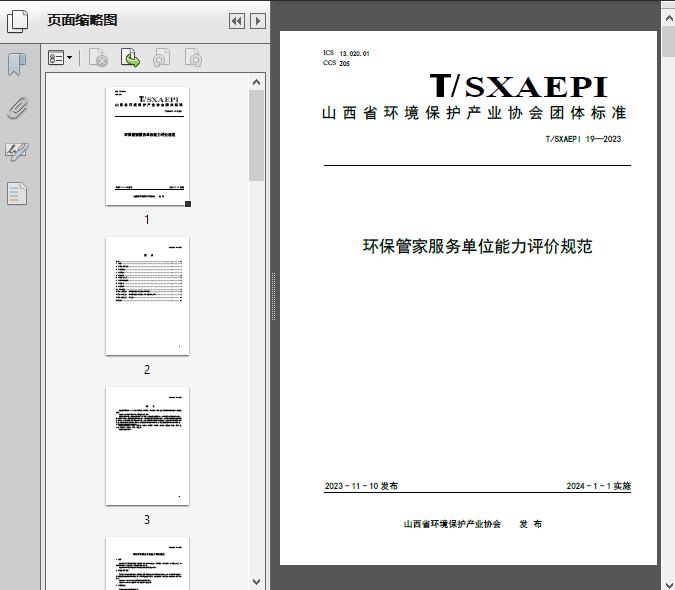The image size is (675, 590).
Task: Open the page thumbnails panel icon
Action: [18, 21]
